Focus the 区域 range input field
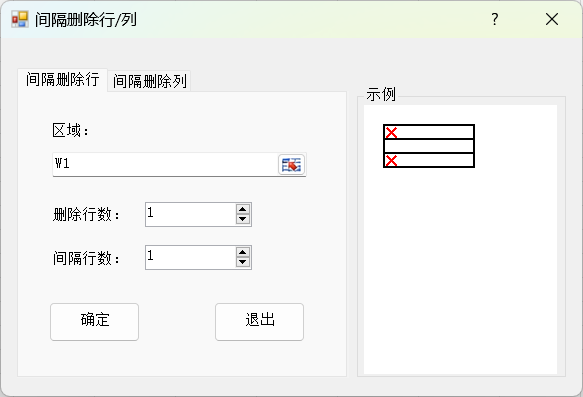 pyautogui.click(x=165, y=164)
